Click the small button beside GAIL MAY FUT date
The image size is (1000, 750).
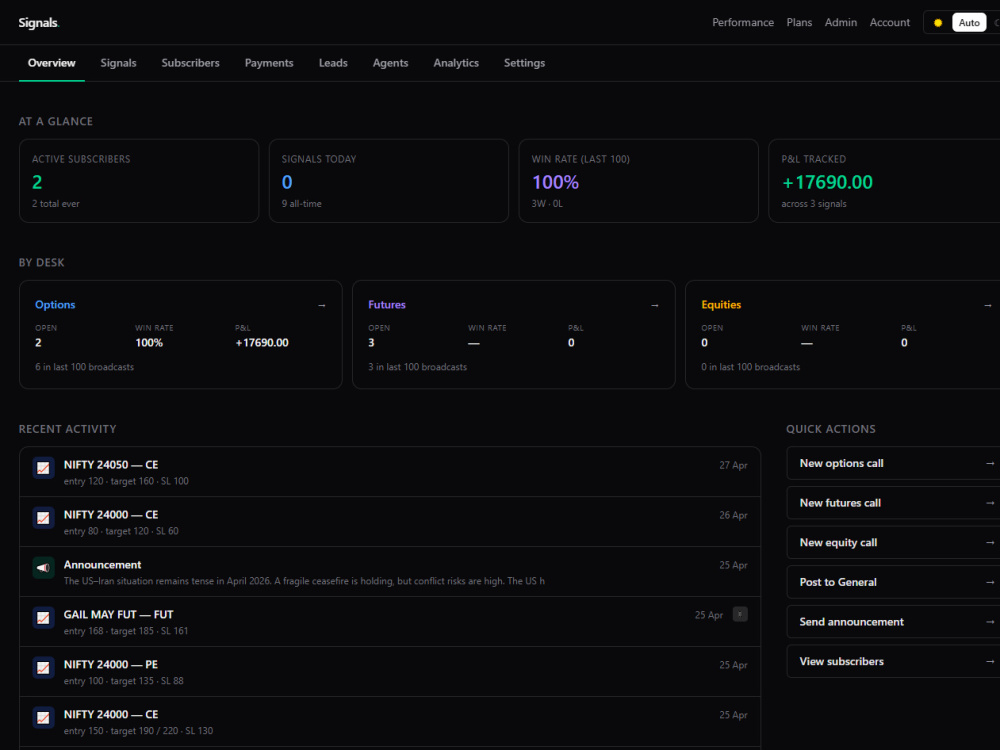pos(740,614)
